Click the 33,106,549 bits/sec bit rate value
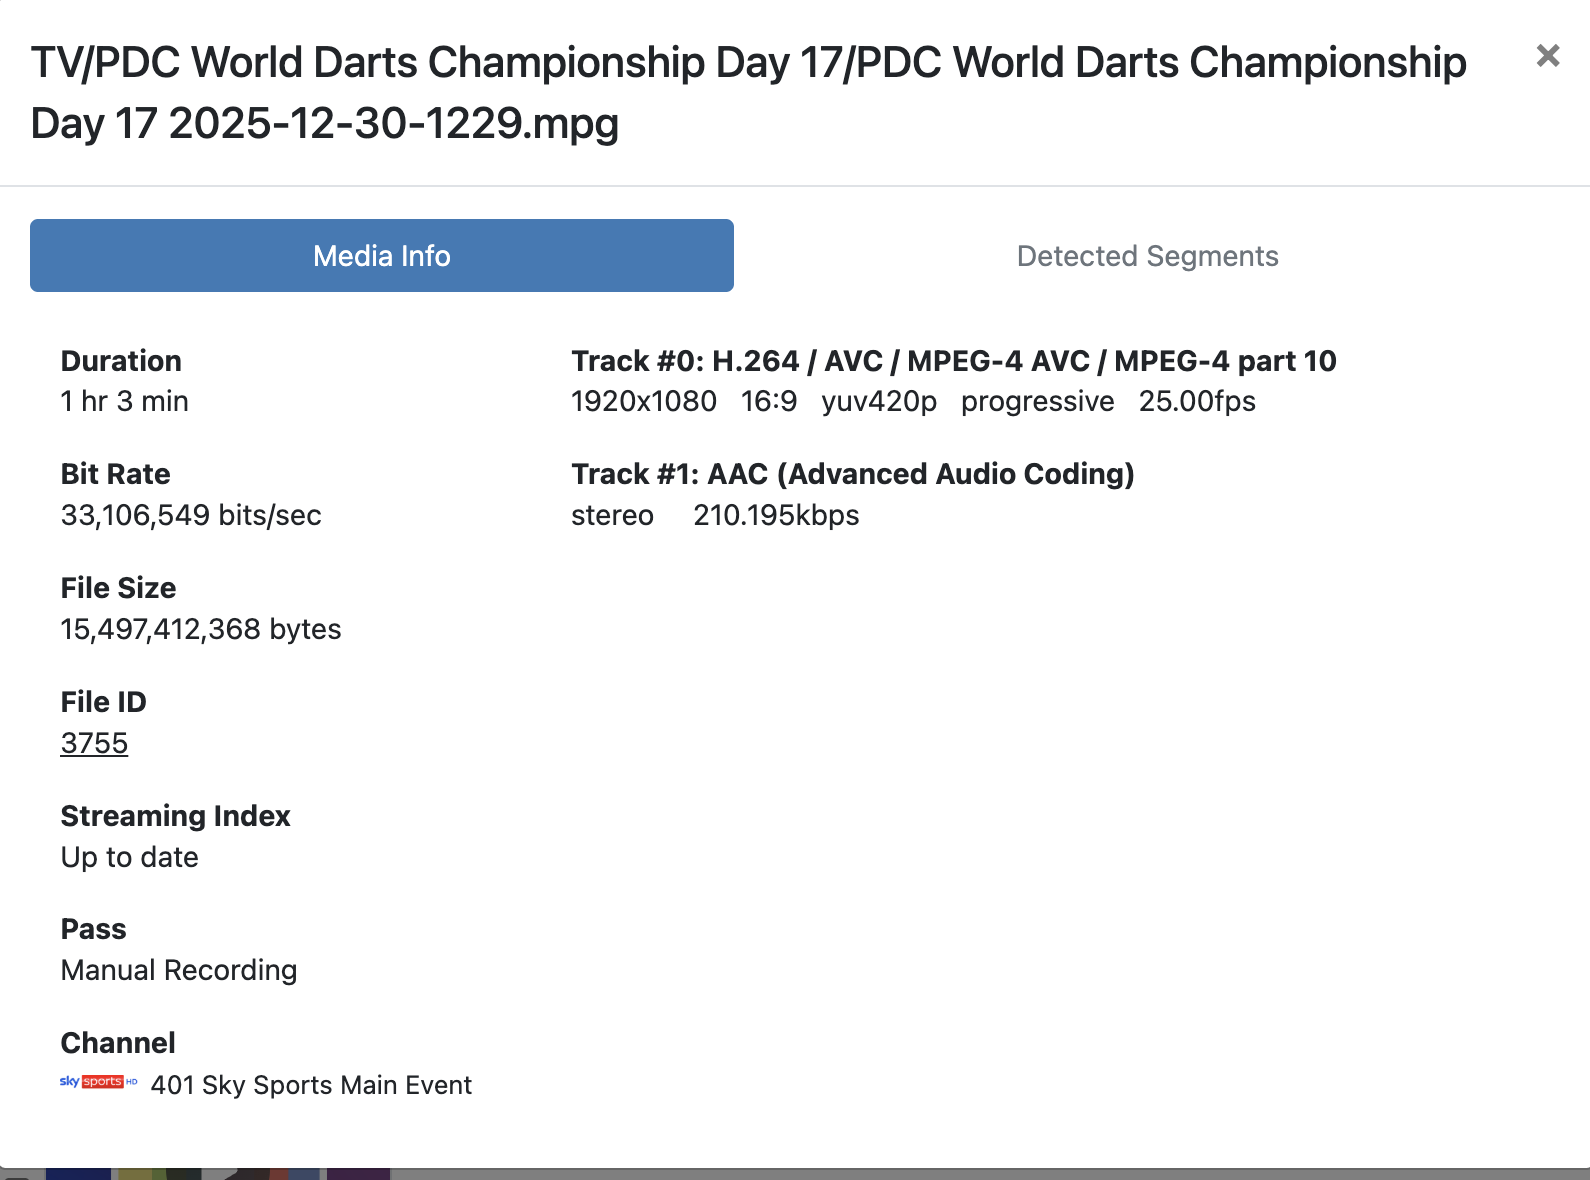Viewport: 1590px width, 1180px height. click(191, 515)
